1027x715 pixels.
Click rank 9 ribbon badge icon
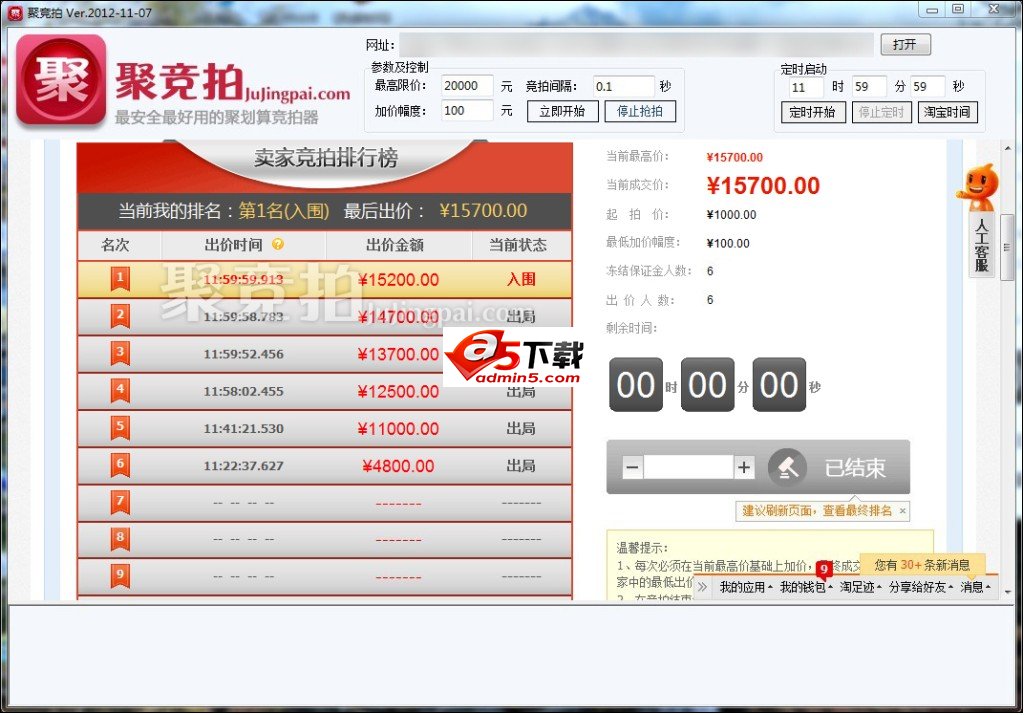[121, 576]
